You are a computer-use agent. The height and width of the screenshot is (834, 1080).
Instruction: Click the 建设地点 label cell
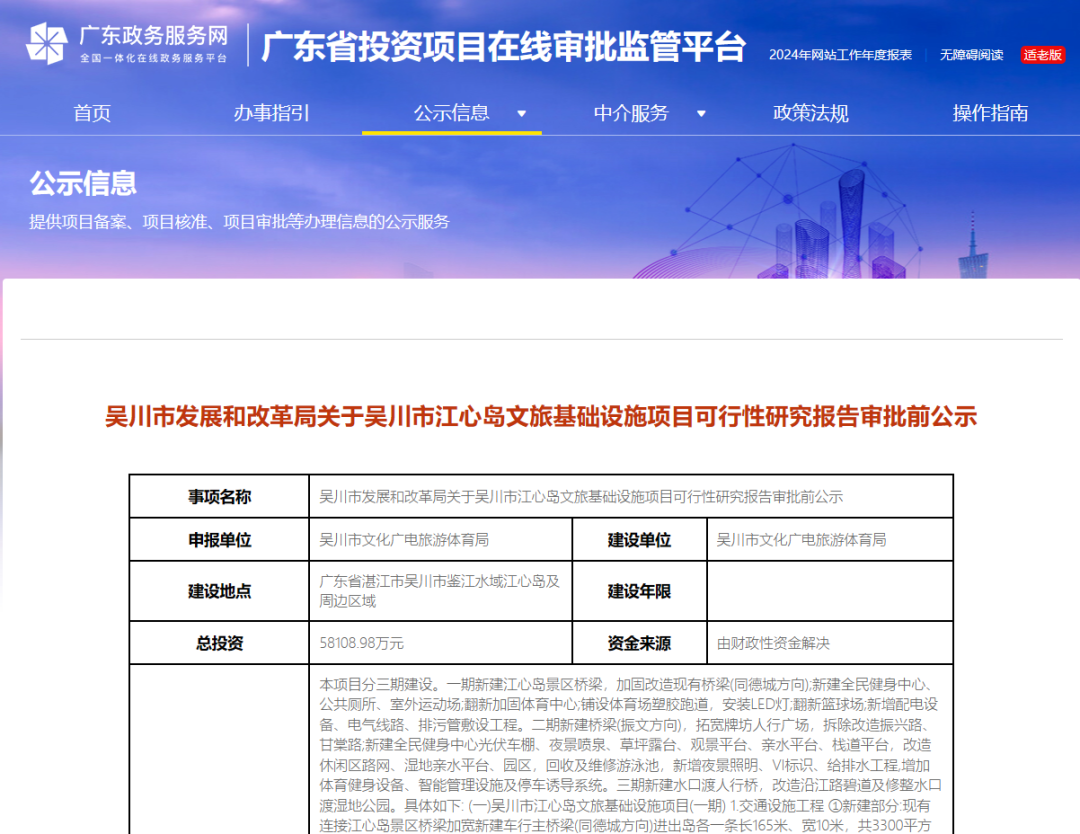coord(219,591)
